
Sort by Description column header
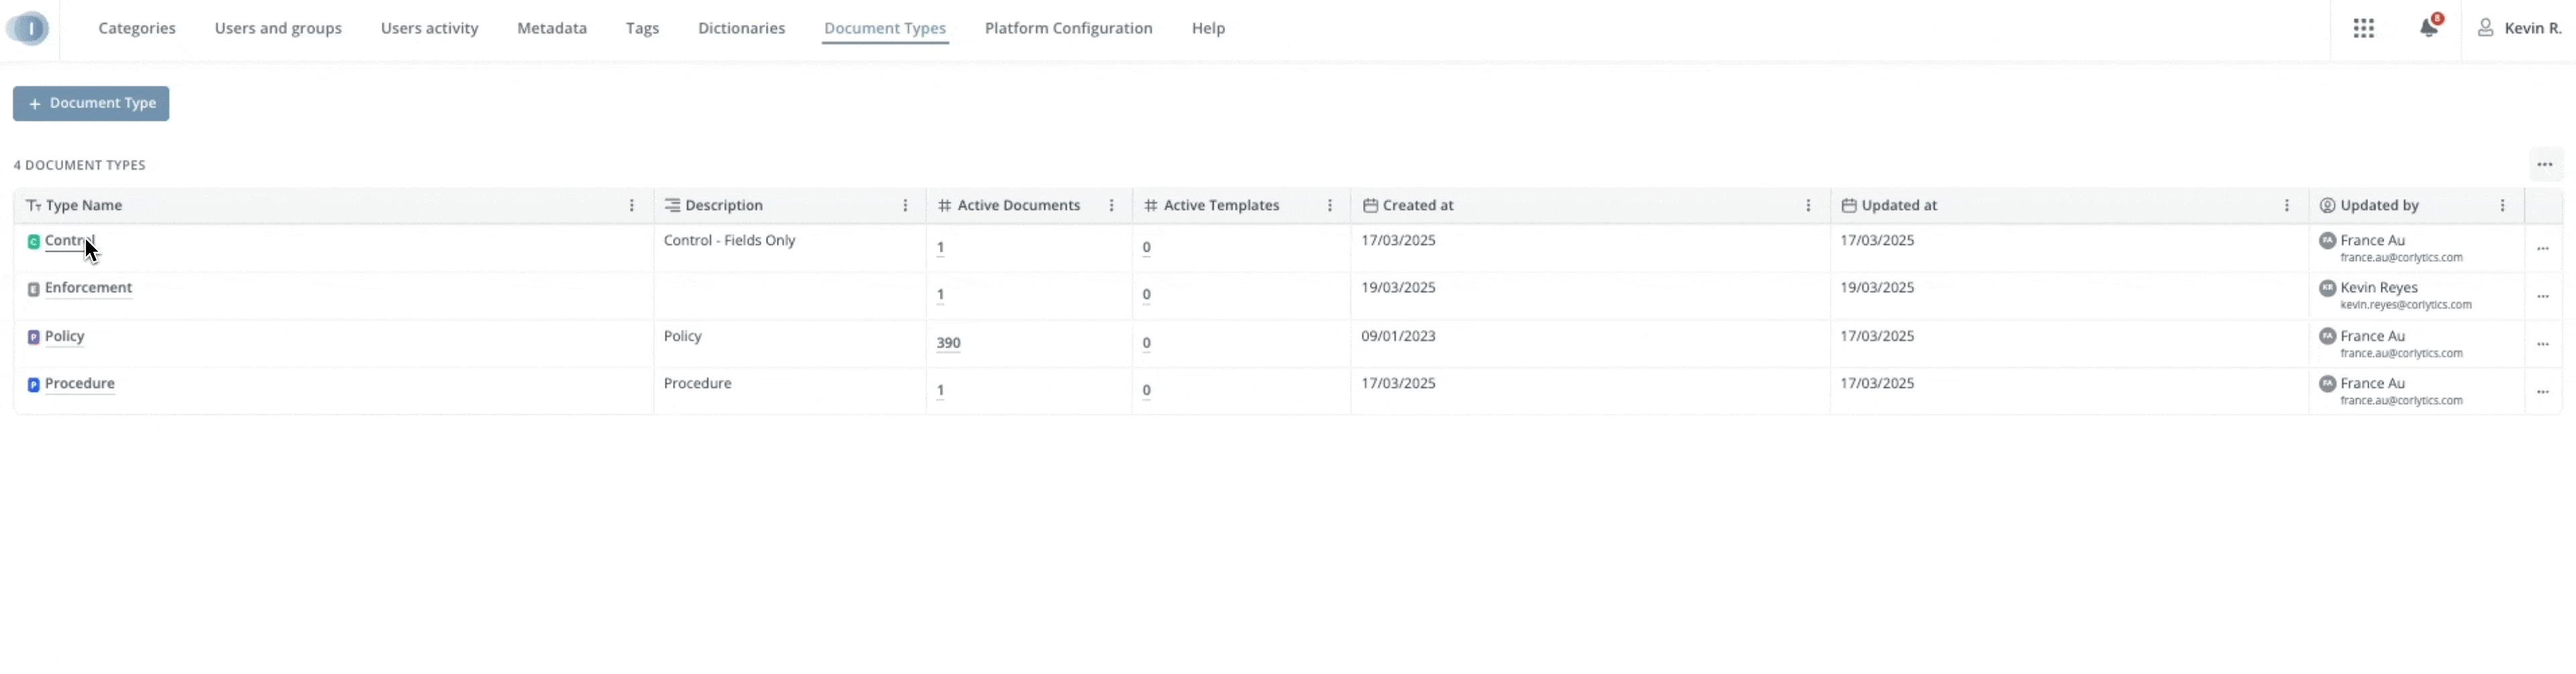724,205
